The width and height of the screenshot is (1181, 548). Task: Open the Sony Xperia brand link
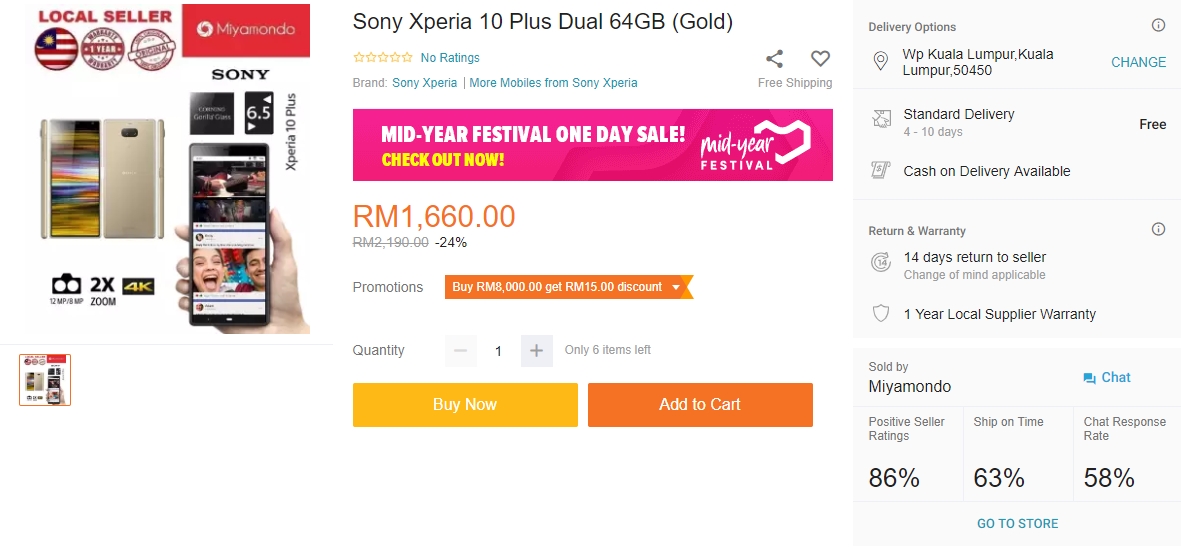(424, 83)
